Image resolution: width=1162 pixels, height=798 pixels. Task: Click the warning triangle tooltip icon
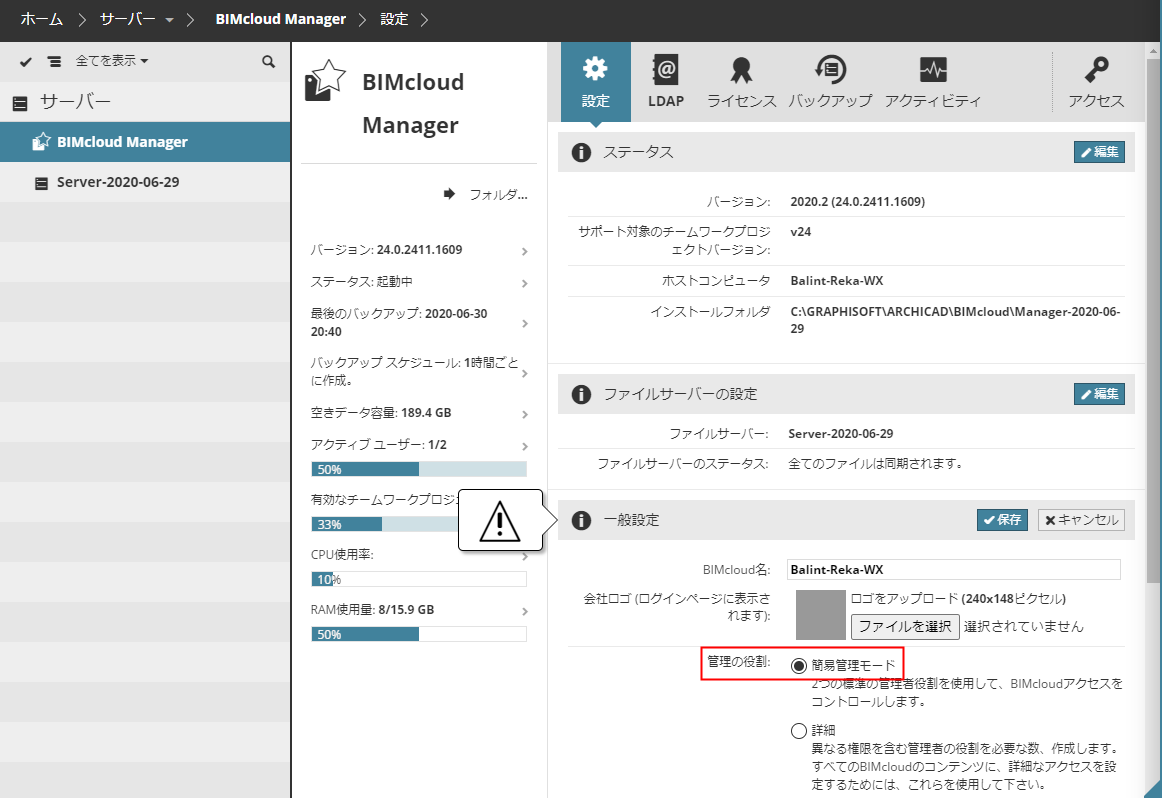499,521
